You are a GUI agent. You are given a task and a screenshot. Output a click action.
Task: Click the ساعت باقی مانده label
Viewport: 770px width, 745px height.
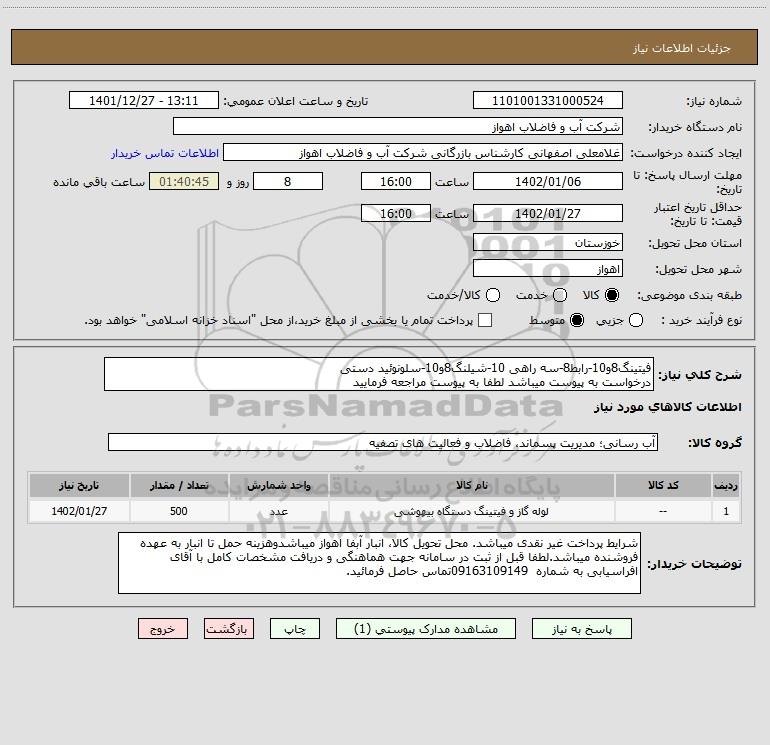(99, 182)
